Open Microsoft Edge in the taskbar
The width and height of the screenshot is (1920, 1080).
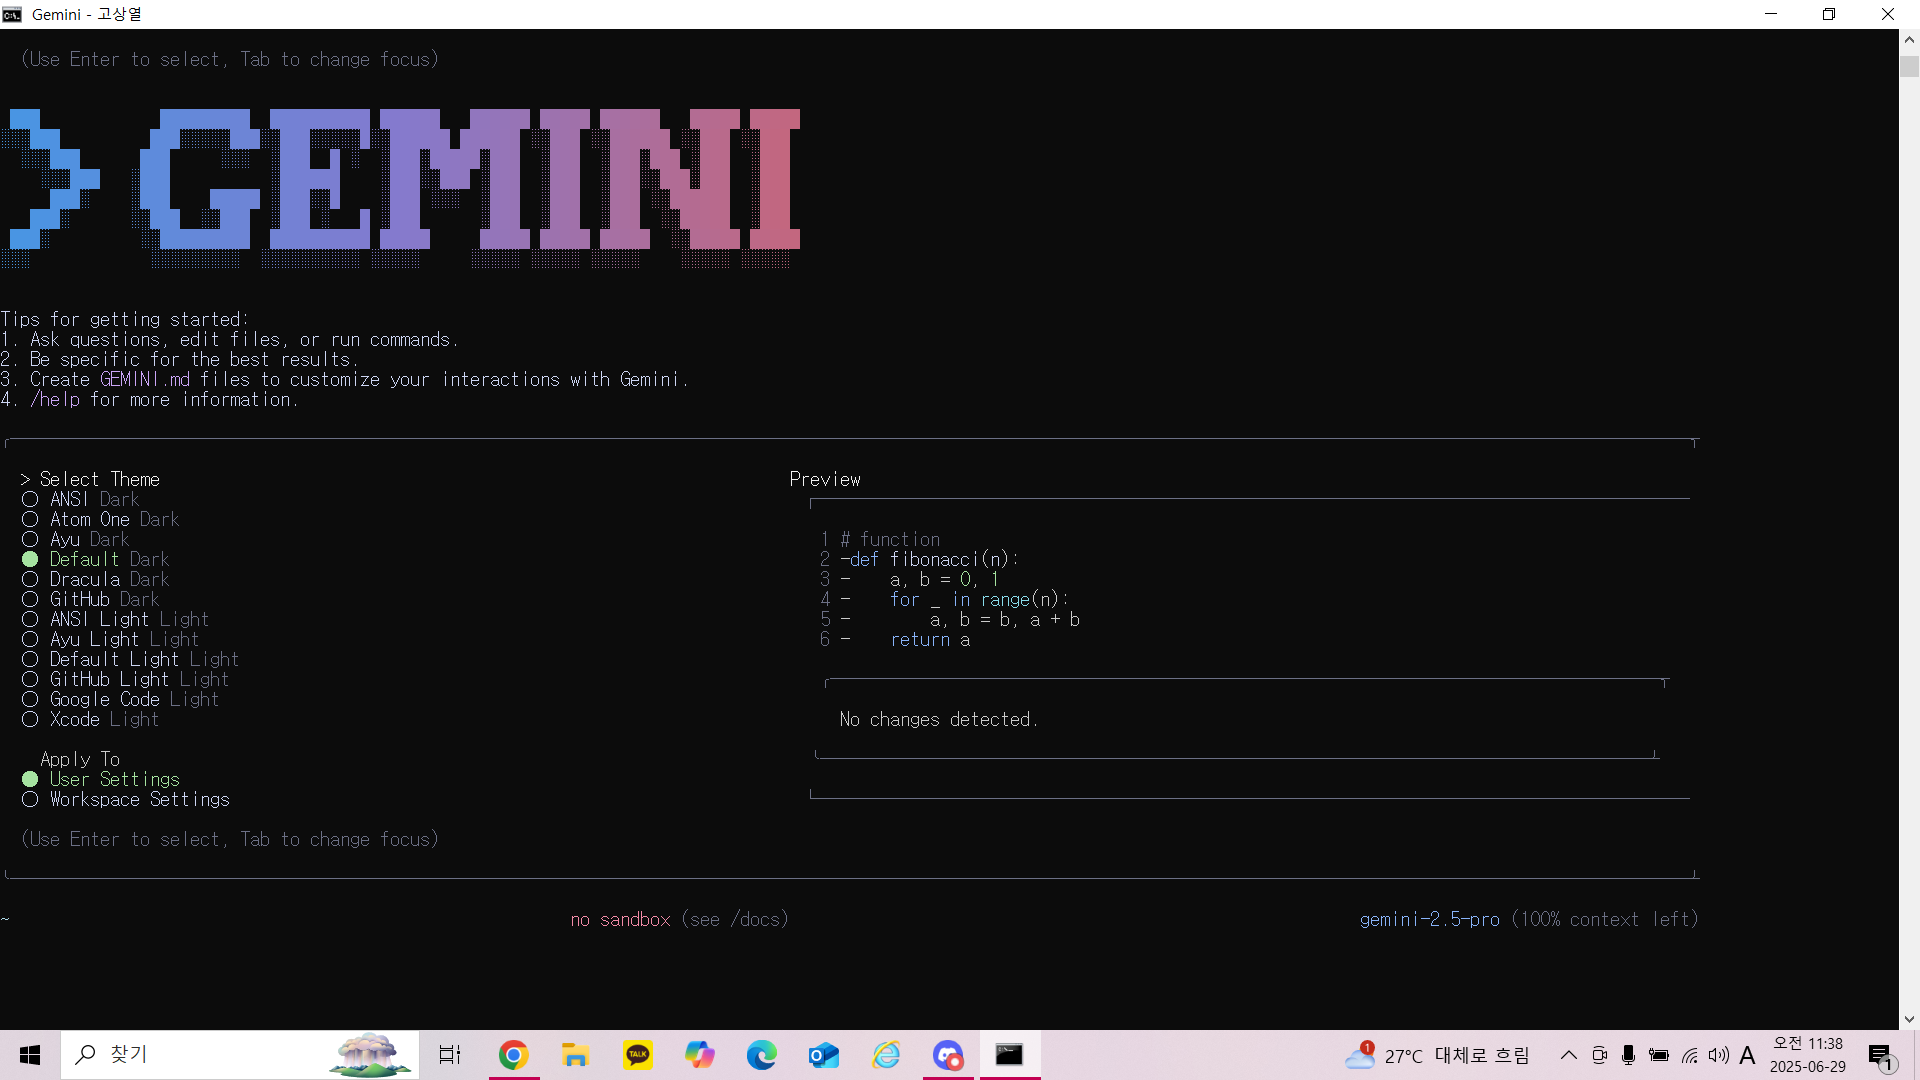[762, 1055]
